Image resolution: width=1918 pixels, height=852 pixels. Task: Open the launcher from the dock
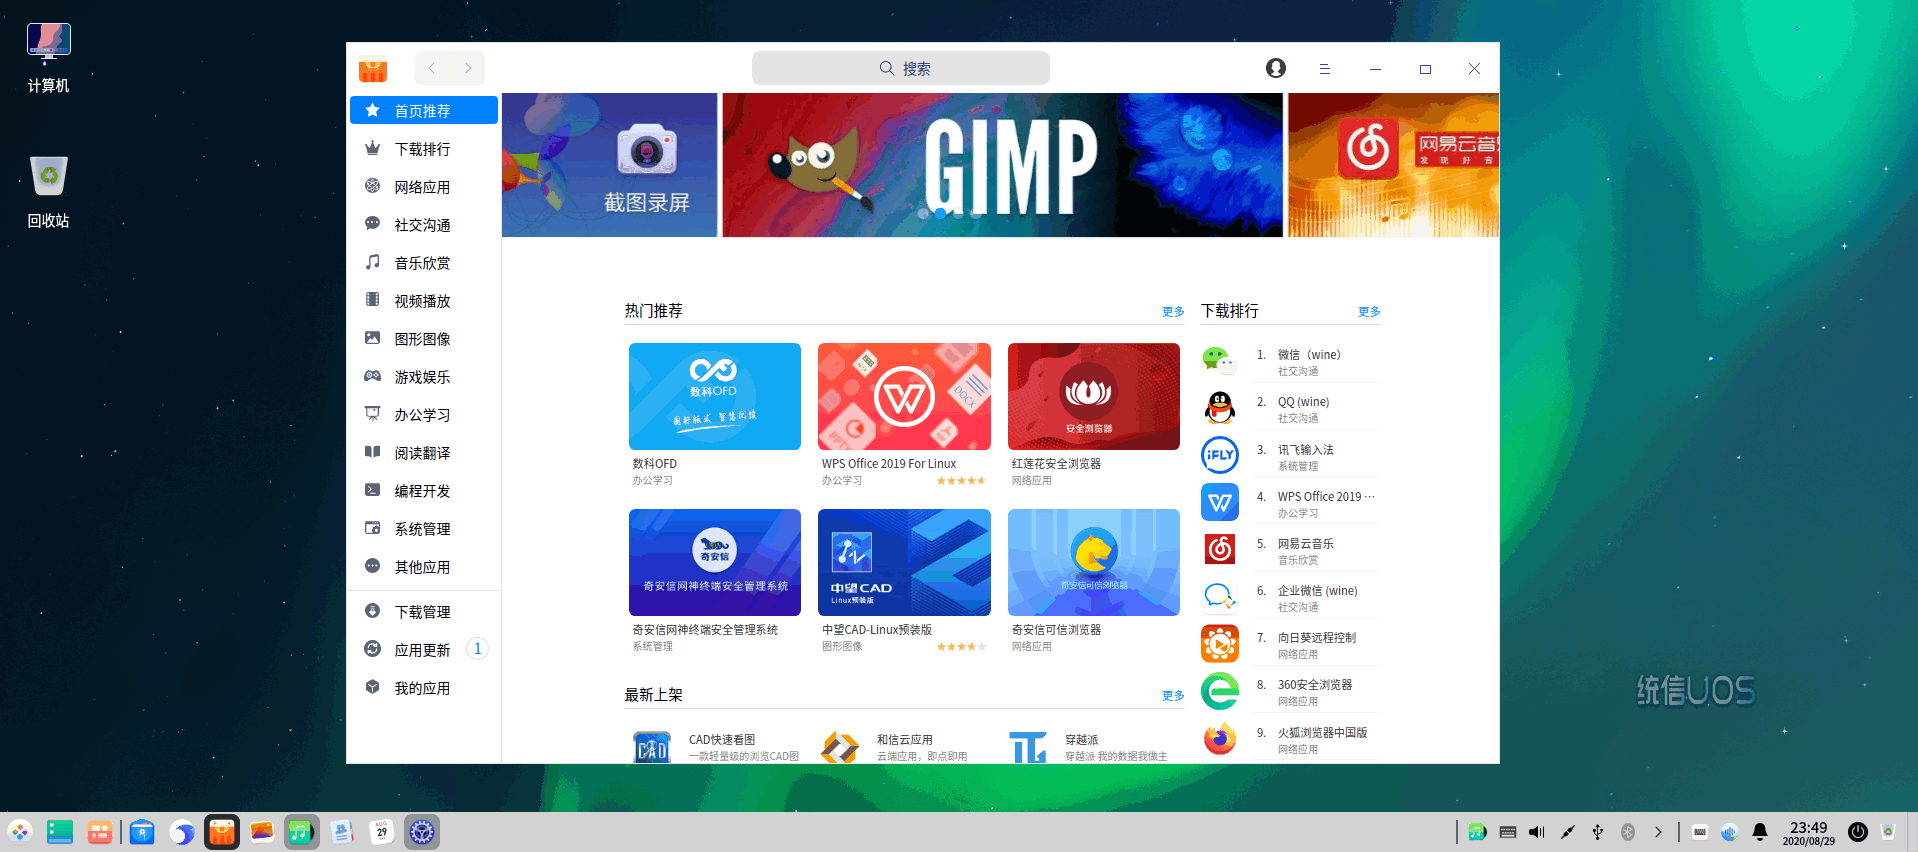tap(20, 831)
